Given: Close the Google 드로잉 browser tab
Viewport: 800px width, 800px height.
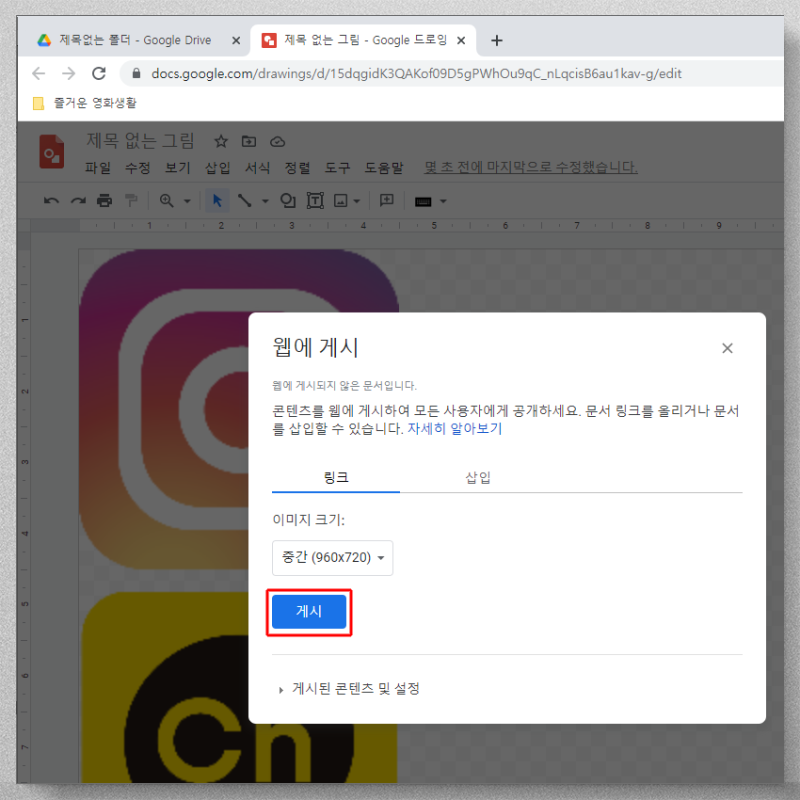Looking at the screenshot, I should pos(461,41).
